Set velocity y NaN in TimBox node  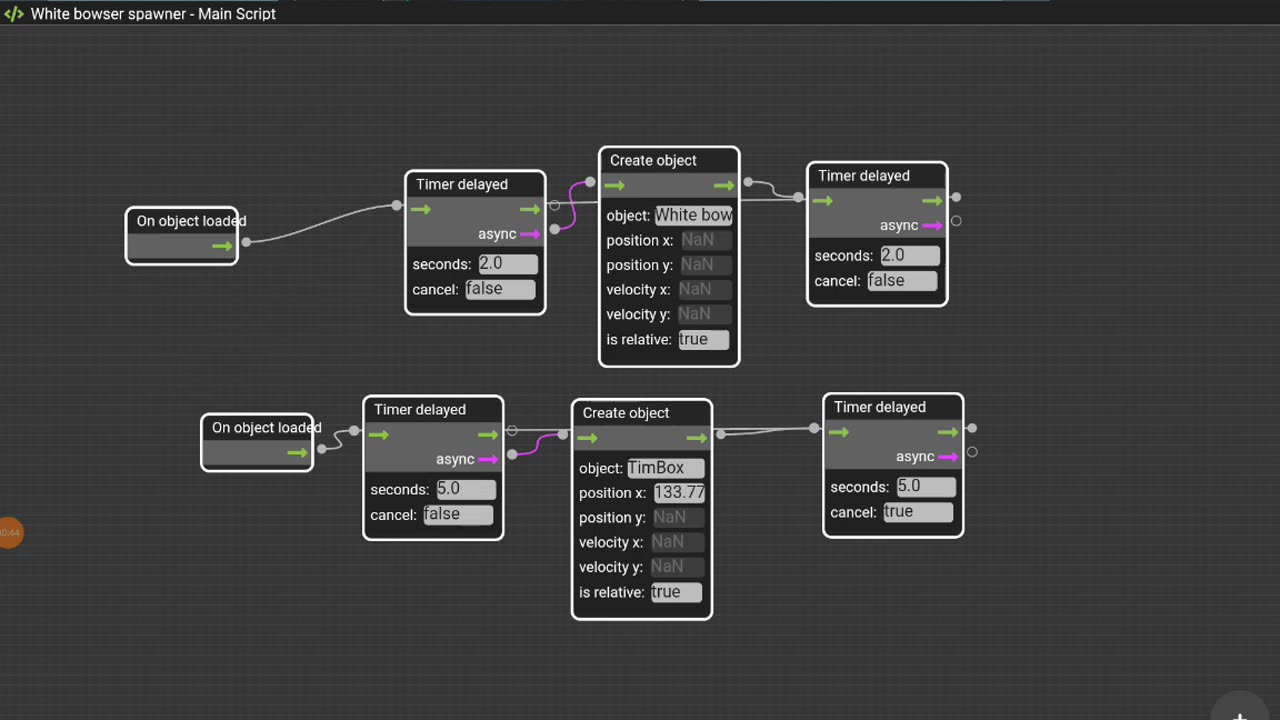point(677,567)
